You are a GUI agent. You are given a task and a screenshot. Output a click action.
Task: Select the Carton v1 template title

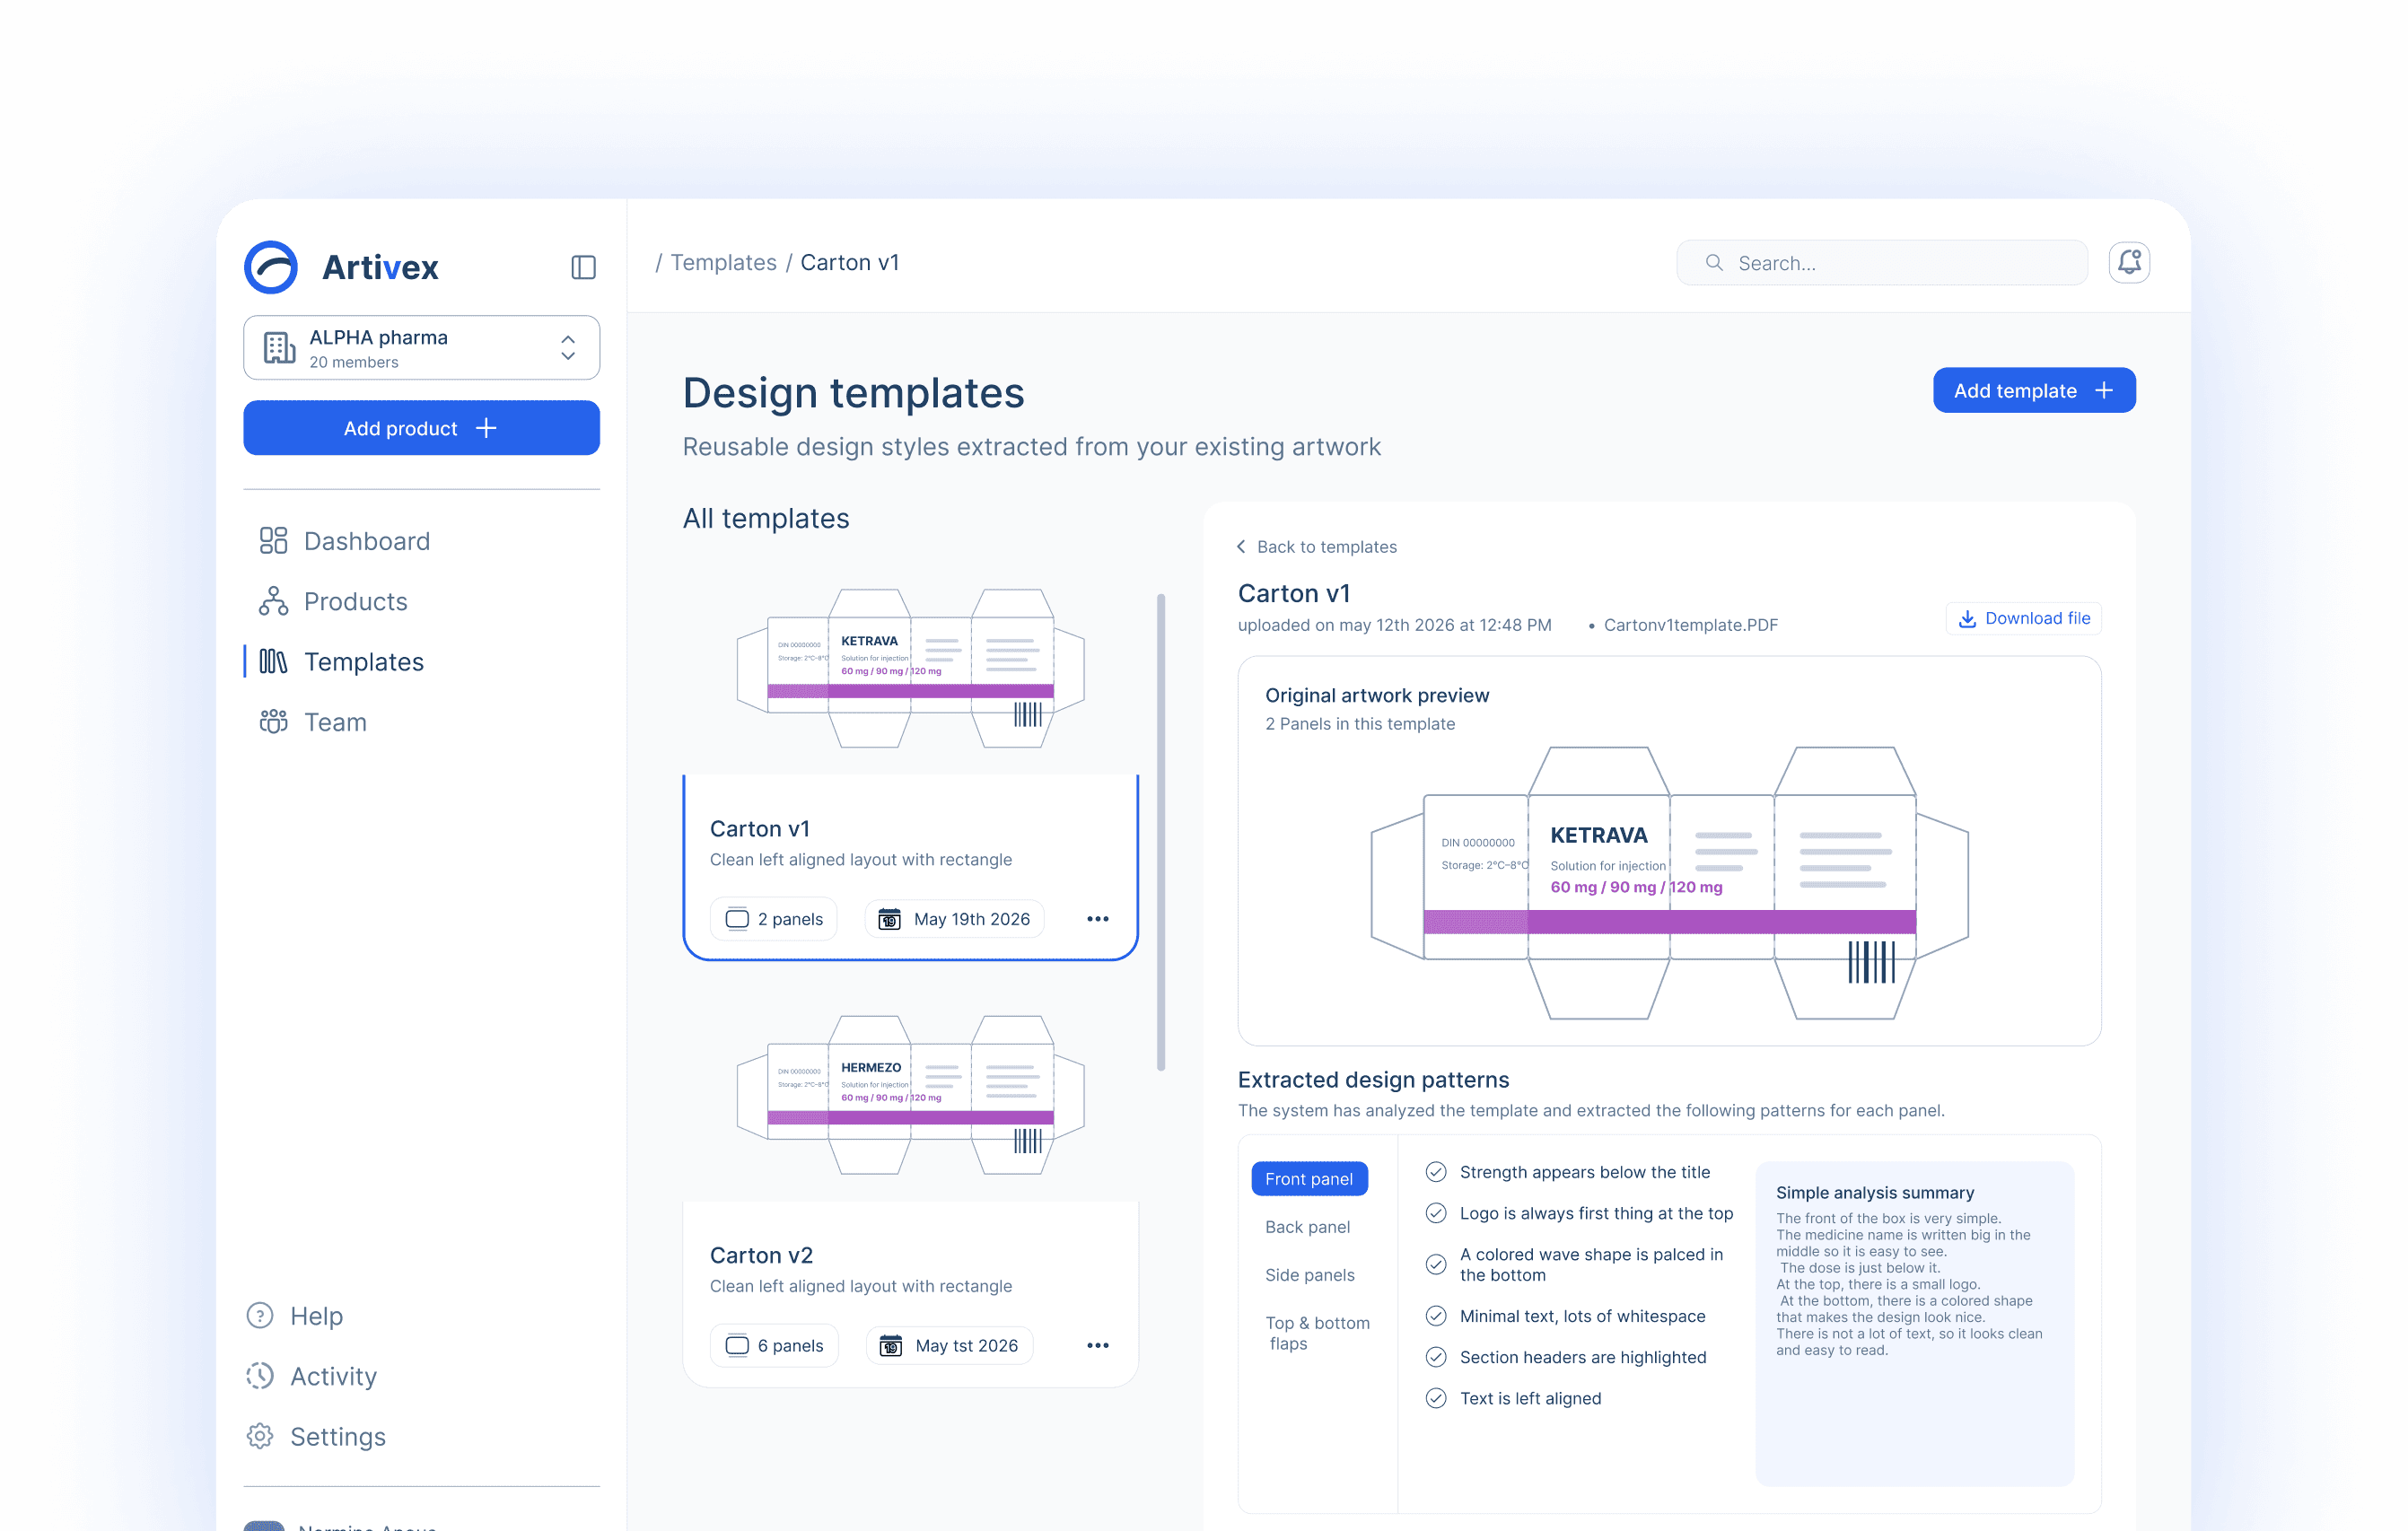pos(759,829)
